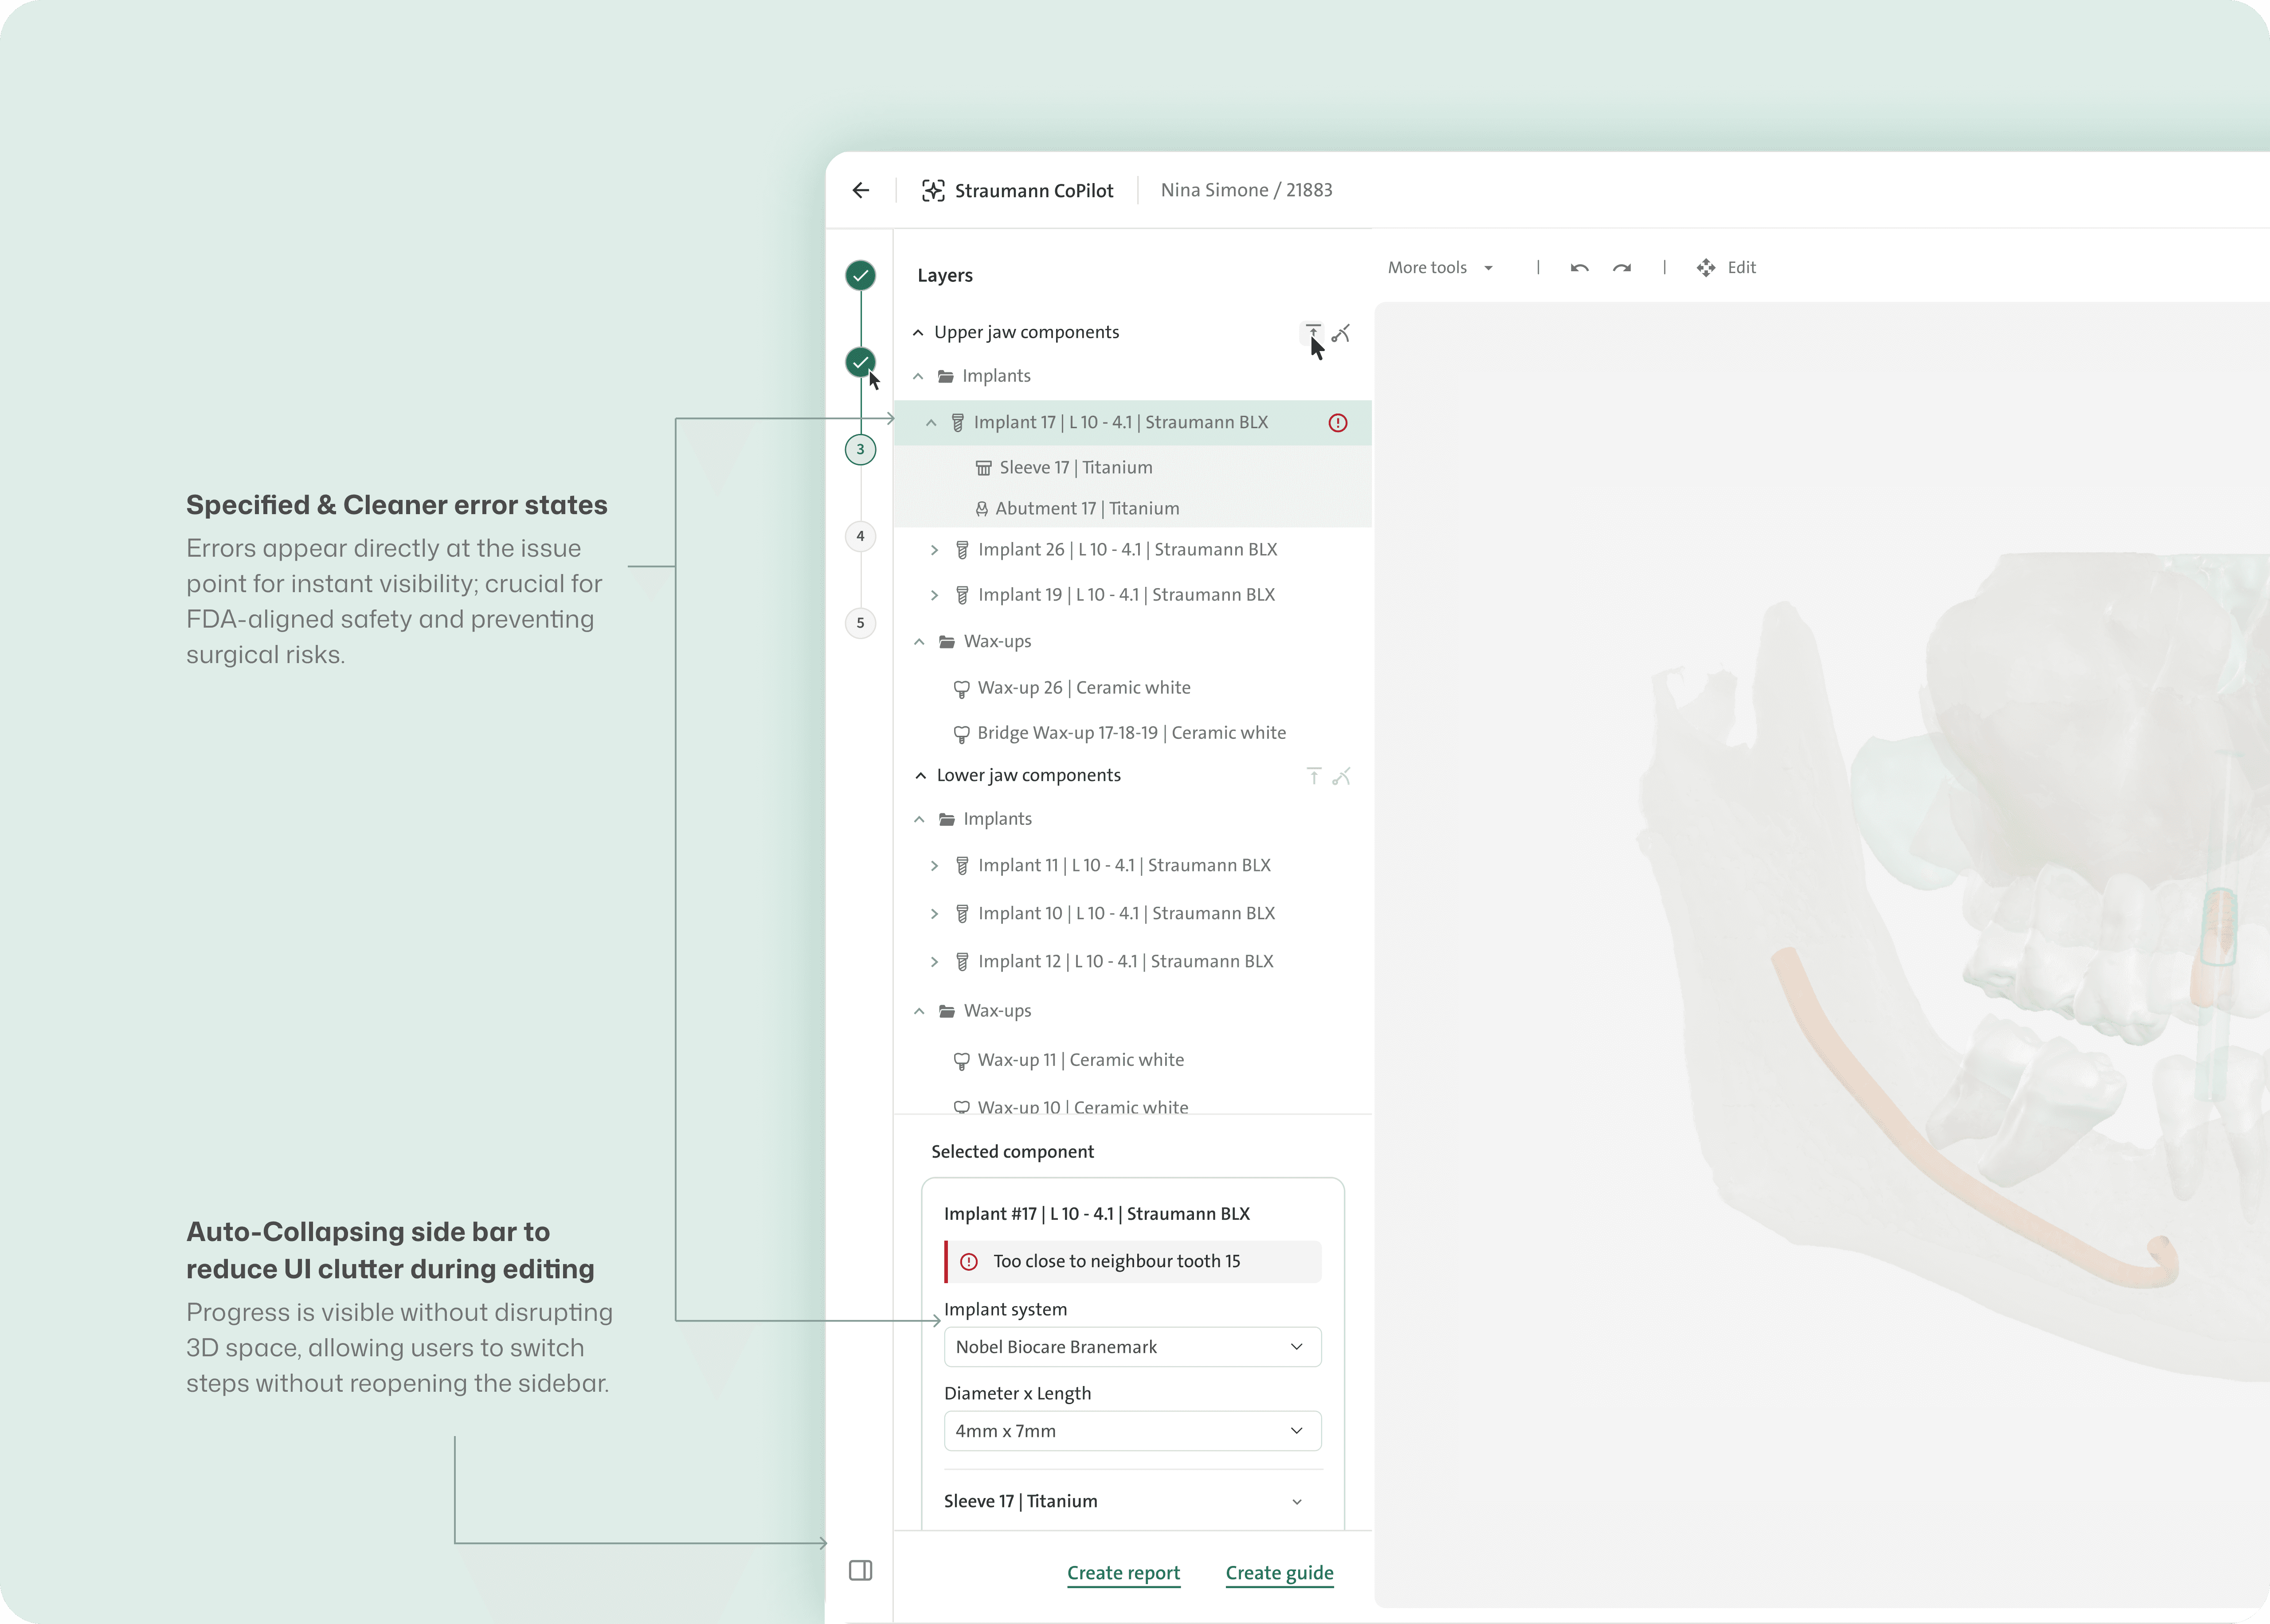2270x1624 pixels.
Task: Click tool icon beside Lower jaw components
Action: point(1342,776)
